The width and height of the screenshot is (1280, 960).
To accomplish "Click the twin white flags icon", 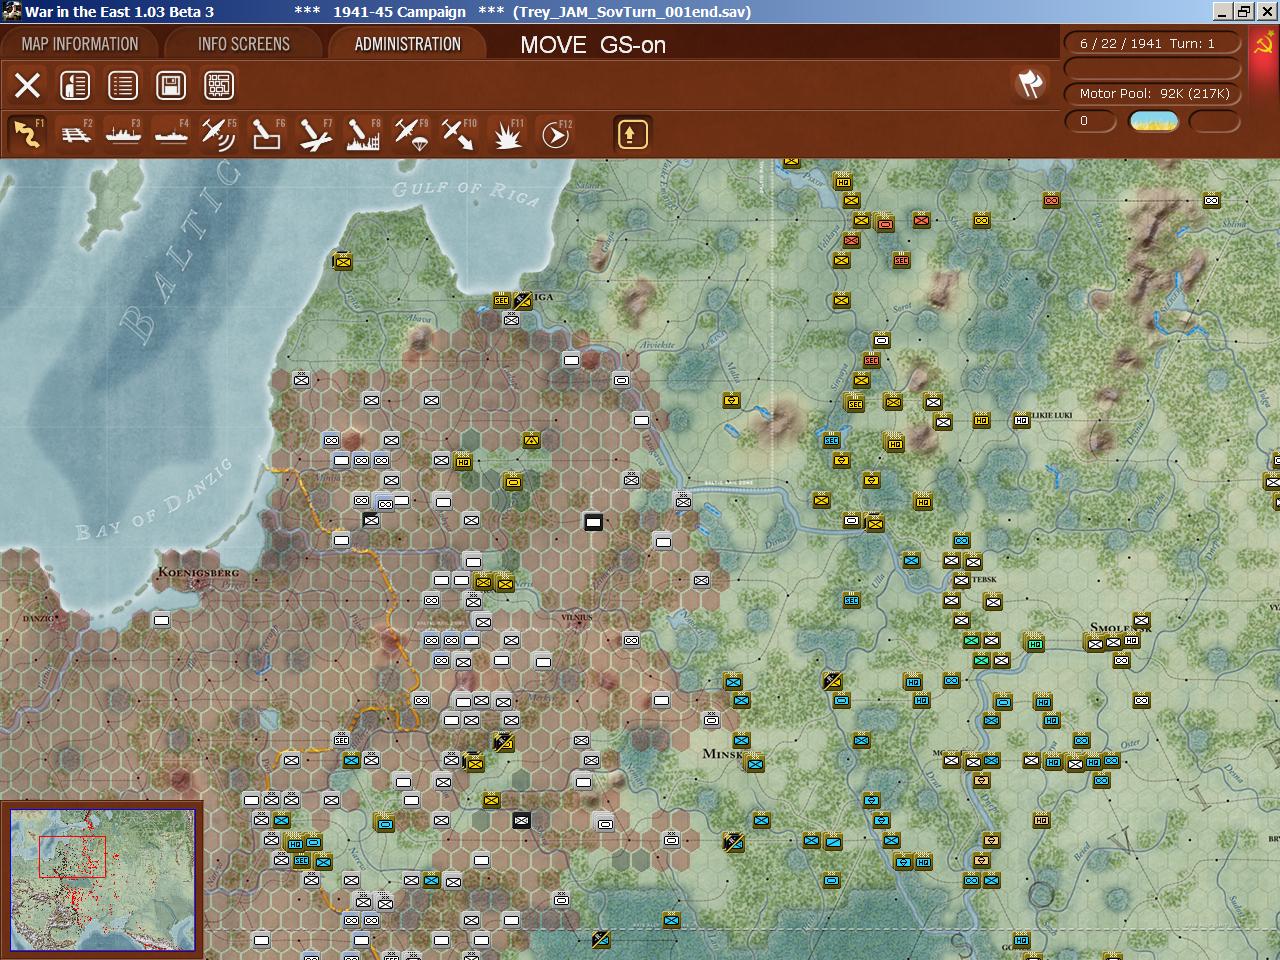I will (1030, 84).
